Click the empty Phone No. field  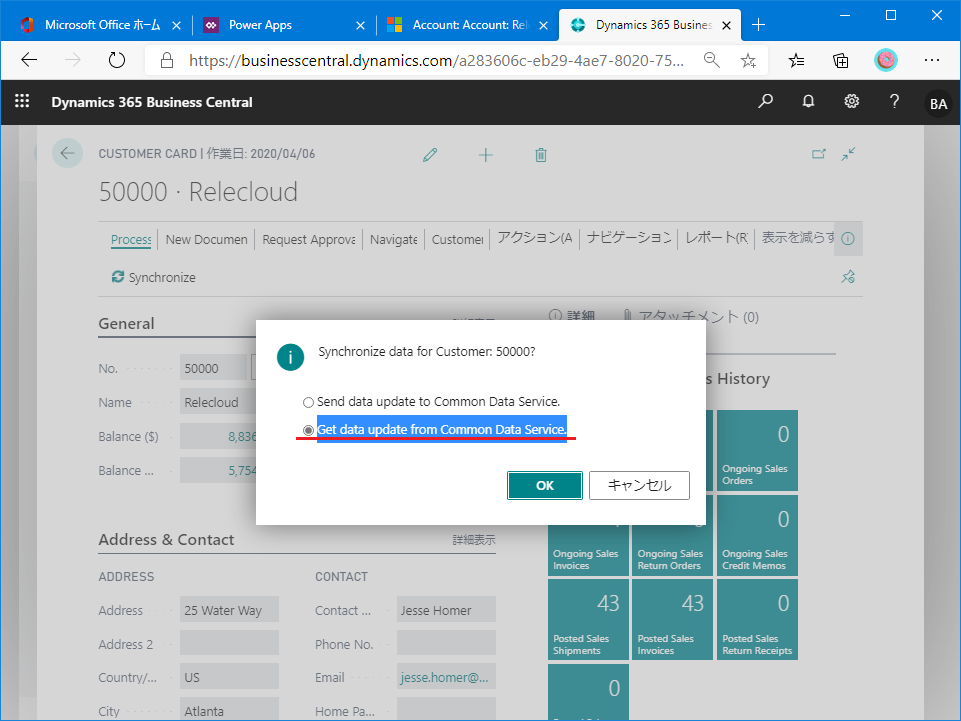pyautogui.click(x=446, y=644)
